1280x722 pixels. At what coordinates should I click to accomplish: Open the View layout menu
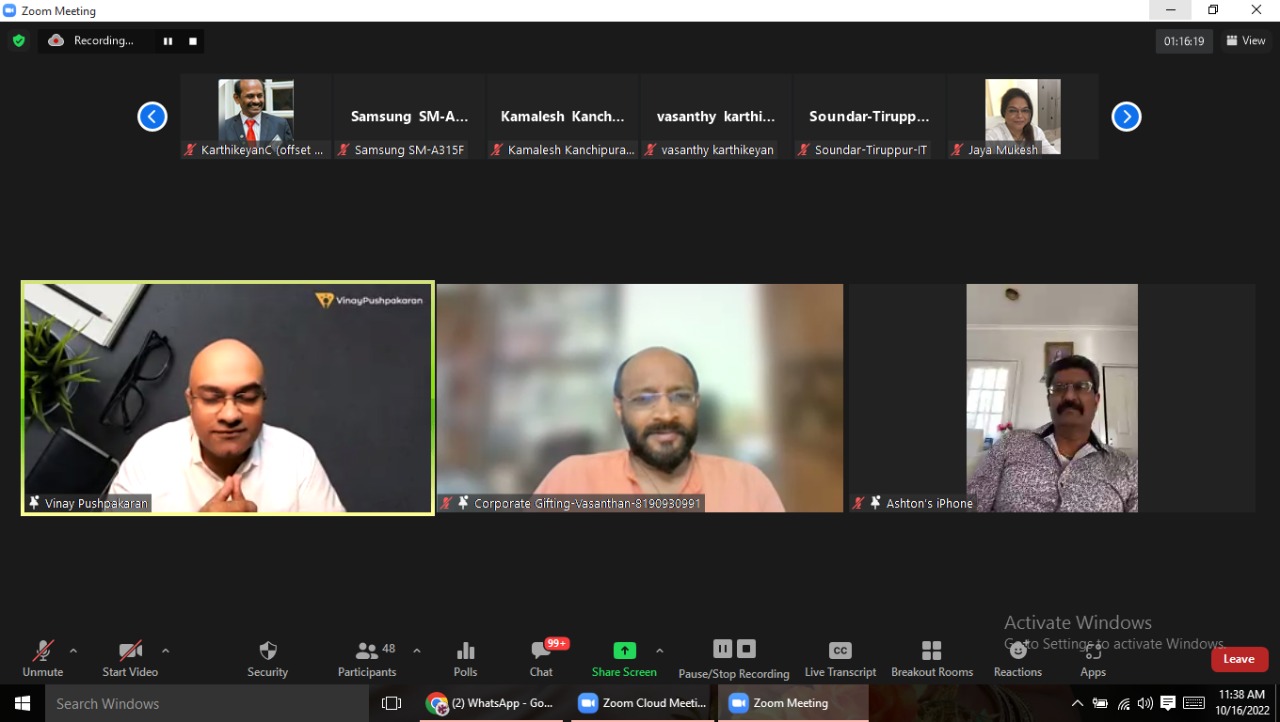tap(1246, 41)
